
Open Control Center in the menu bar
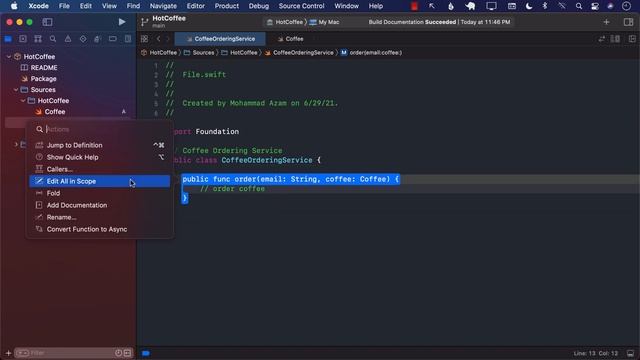pos(595,6)
